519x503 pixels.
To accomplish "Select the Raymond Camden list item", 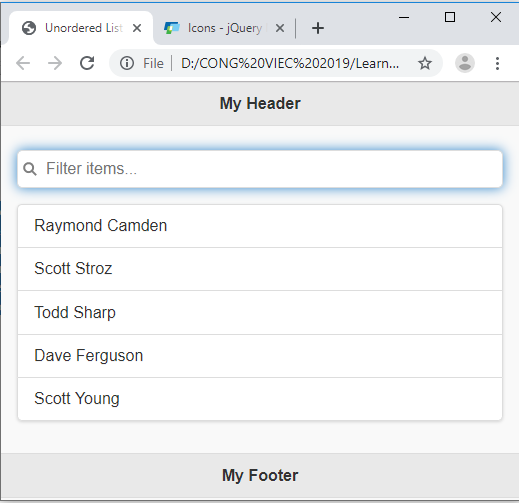I will click(x=260, y=226).
